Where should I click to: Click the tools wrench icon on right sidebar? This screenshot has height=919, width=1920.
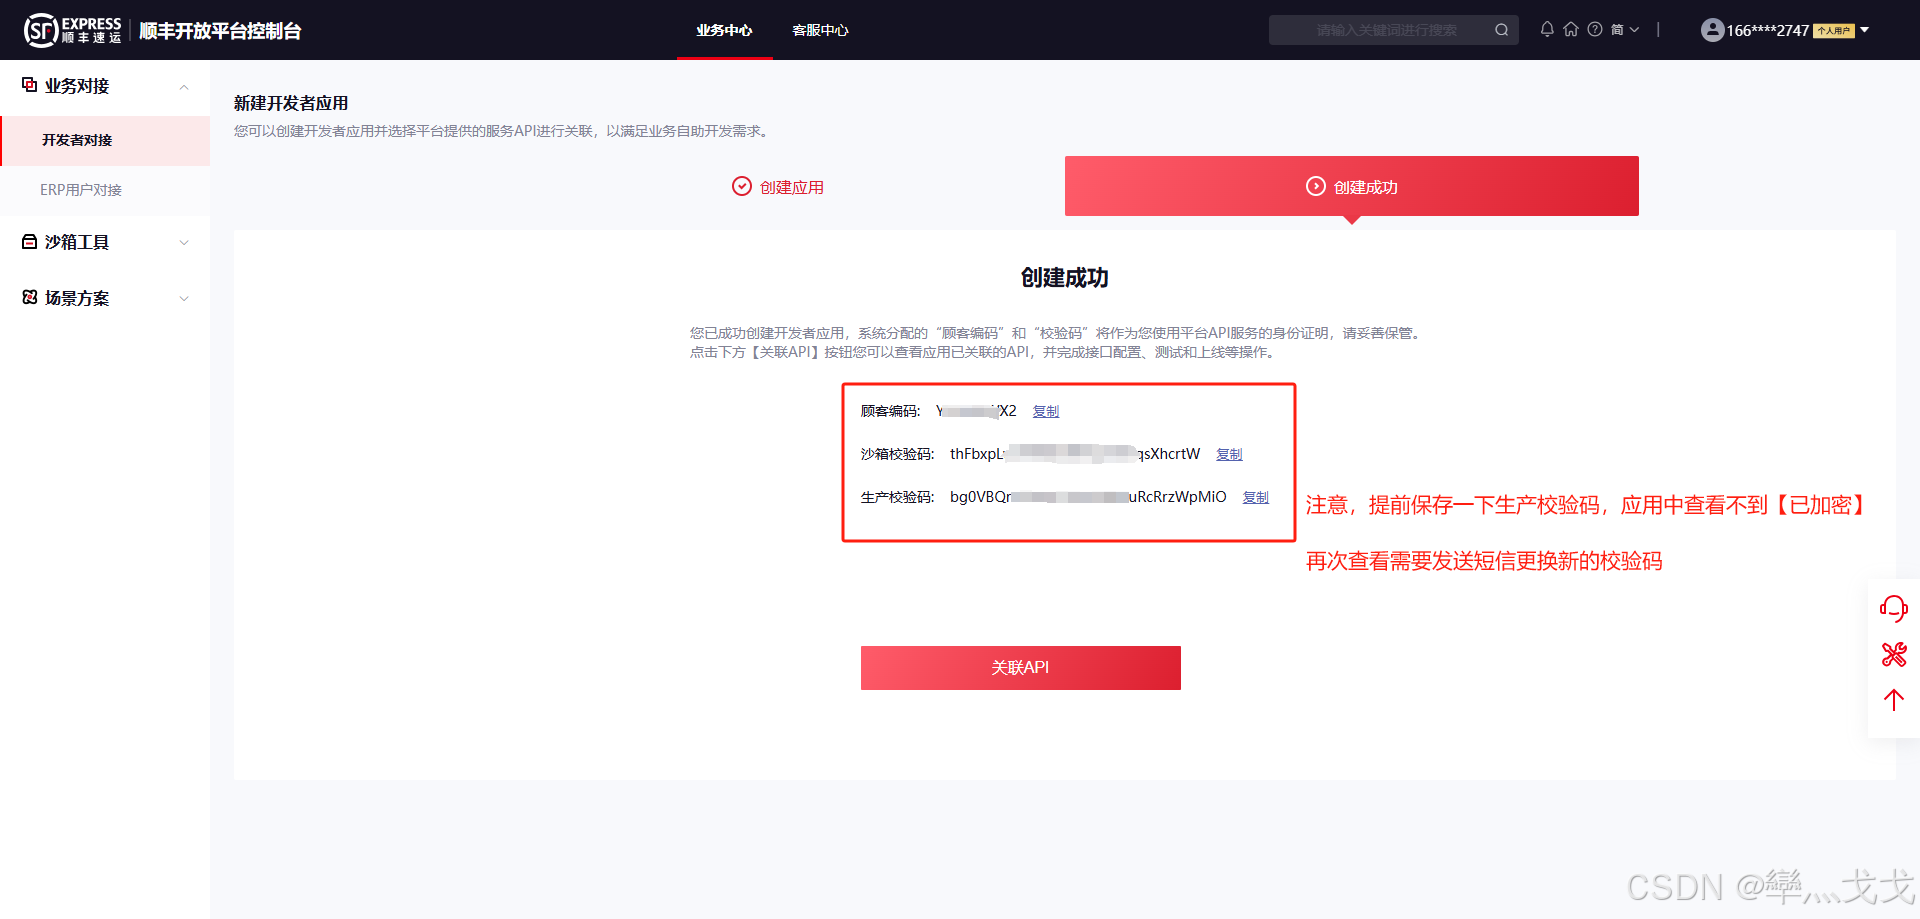pyautogui.click(x=1894, y=655)
